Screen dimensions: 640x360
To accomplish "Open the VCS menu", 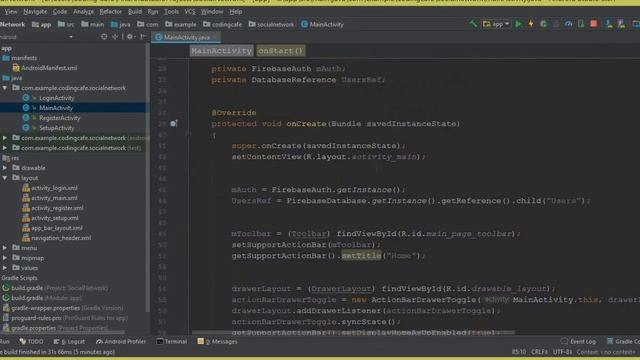I will 189,12.
